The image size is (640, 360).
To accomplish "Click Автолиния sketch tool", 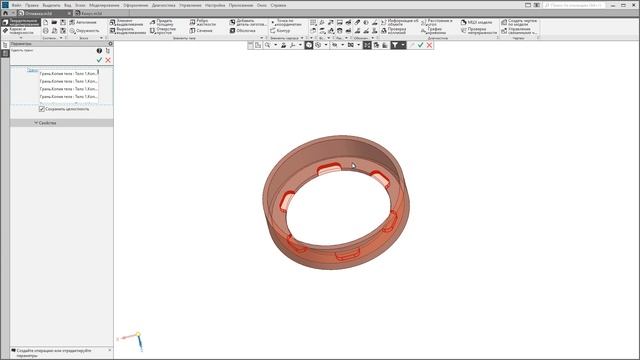I will tap(83, 22).
